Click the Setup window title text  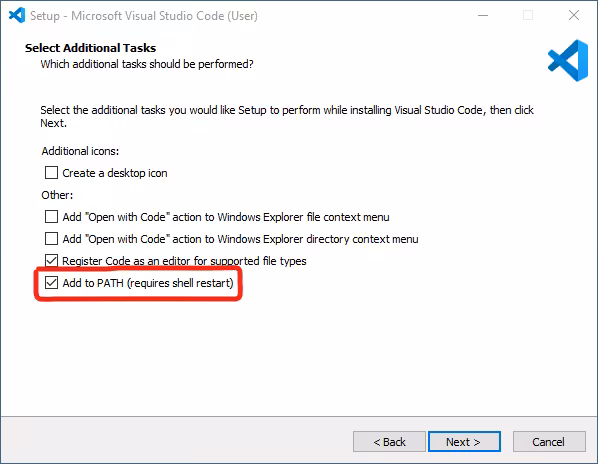(x=144, y=16)
